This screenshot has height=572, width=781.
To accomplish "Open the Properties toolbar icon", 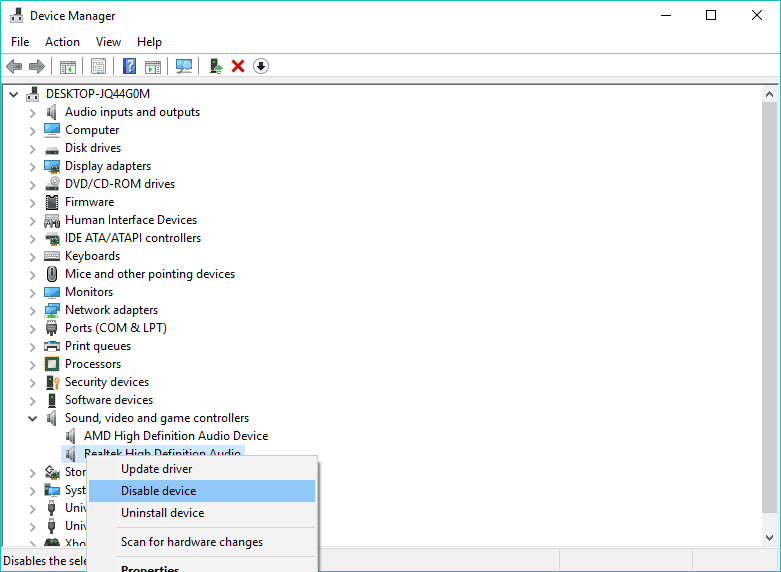I will [99, 66].
